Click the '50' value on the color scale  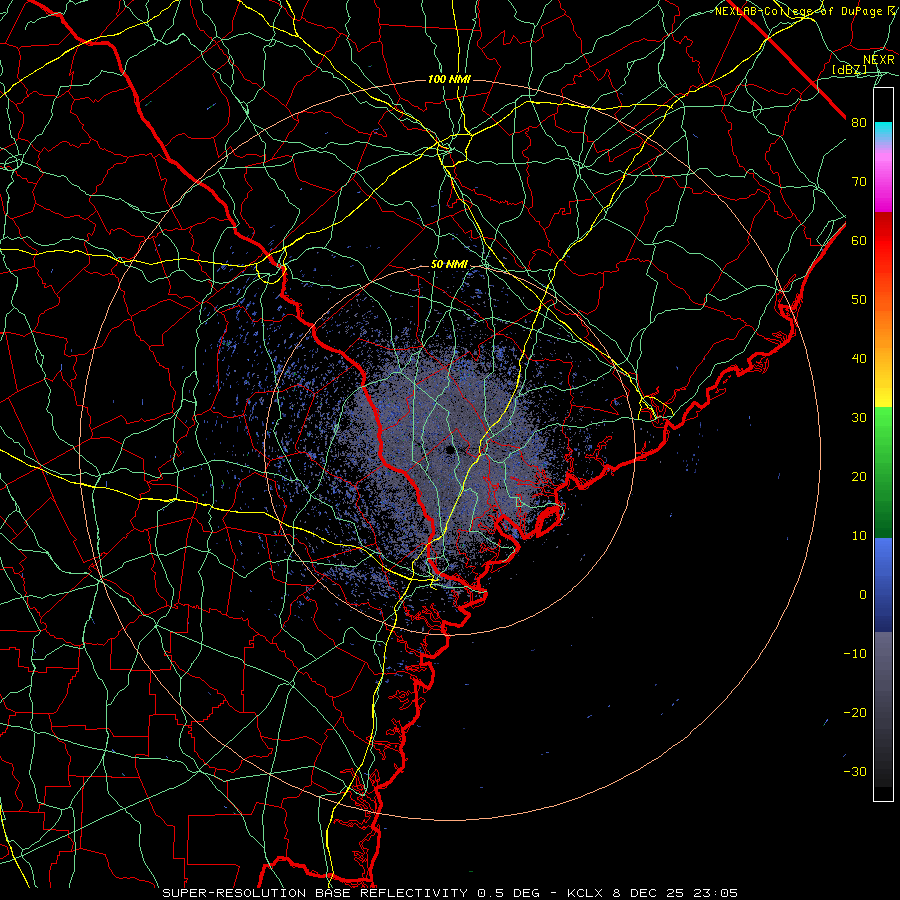tap(859, 300)
